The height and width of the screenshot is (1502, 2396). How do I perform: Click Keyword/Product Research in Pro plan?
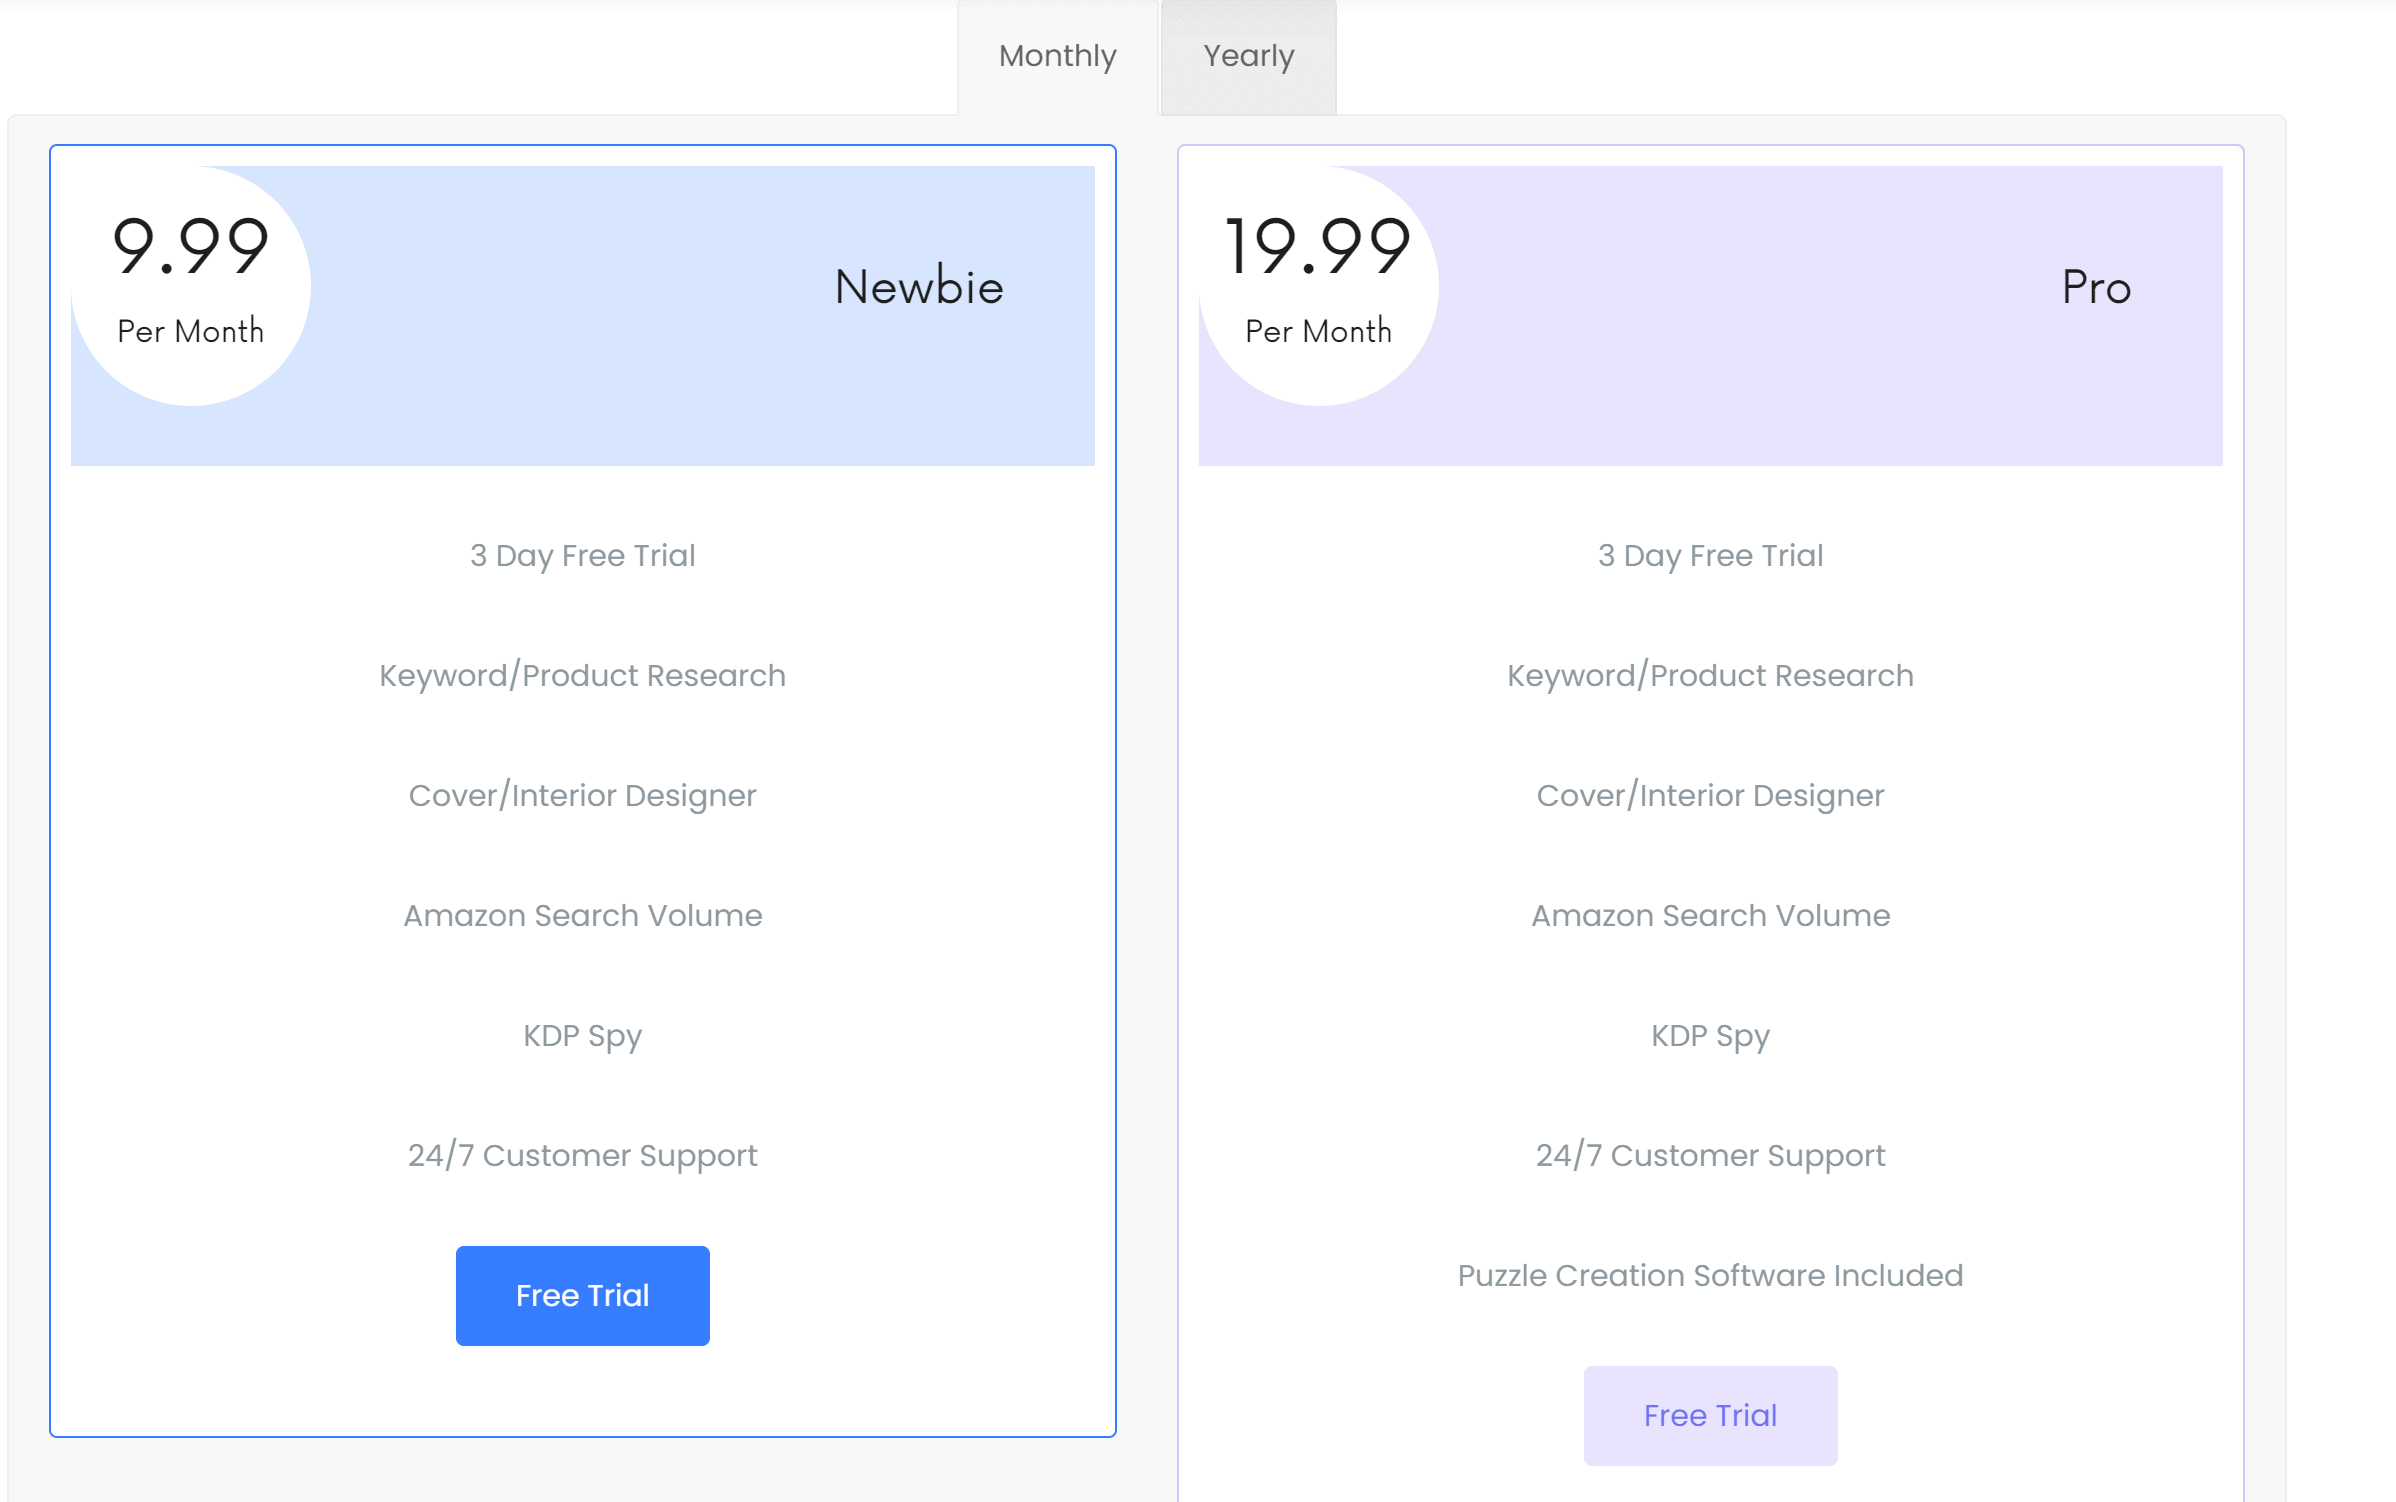(1710, 675)
